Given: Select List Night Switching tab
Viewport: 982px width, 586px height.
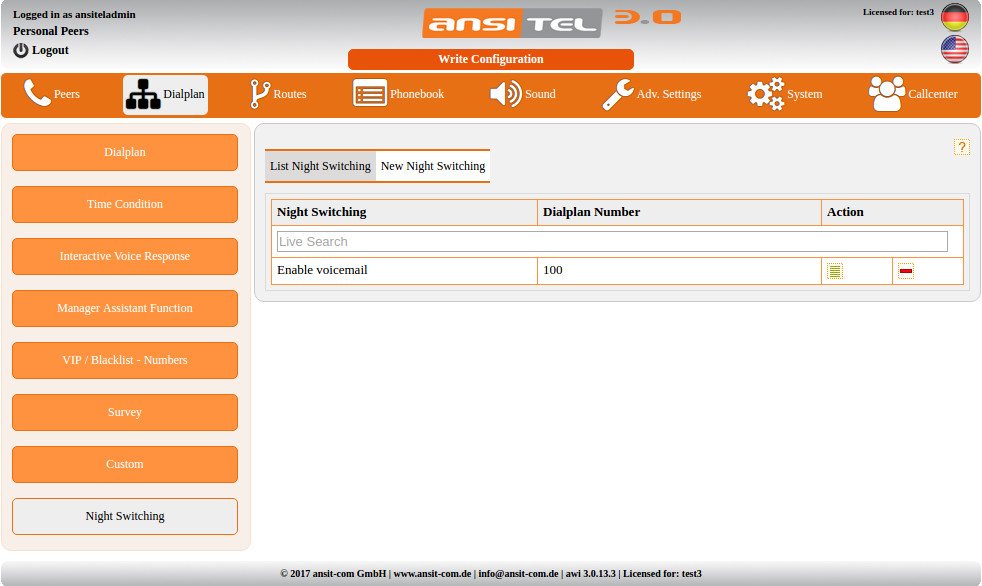Looking at the screenshot, I should pos(320,166).
